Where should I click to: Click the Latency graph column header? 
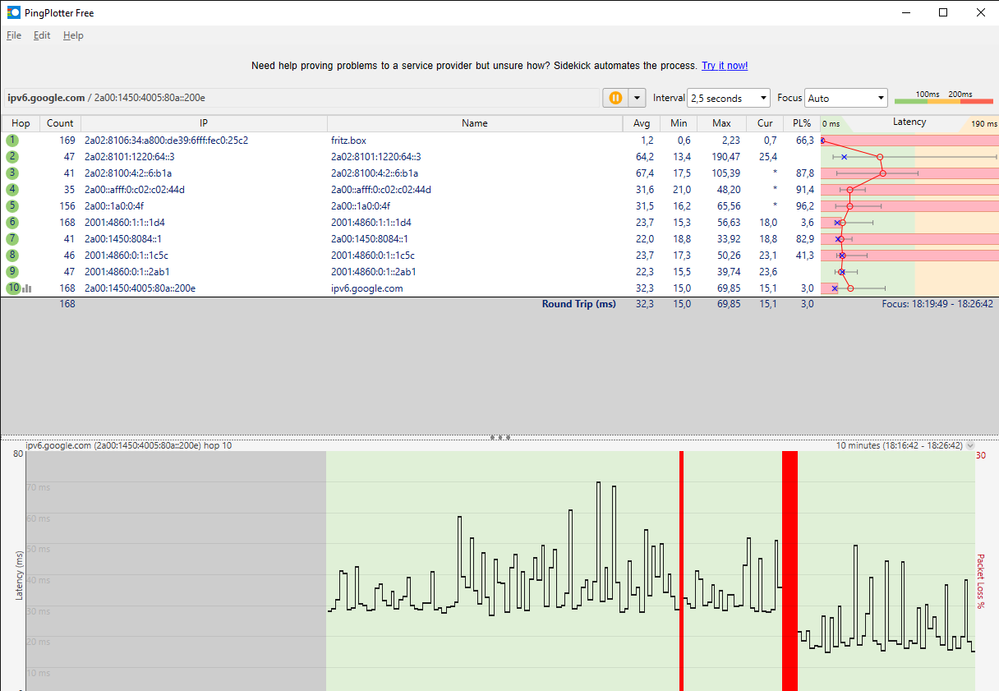tap(909, 123)
